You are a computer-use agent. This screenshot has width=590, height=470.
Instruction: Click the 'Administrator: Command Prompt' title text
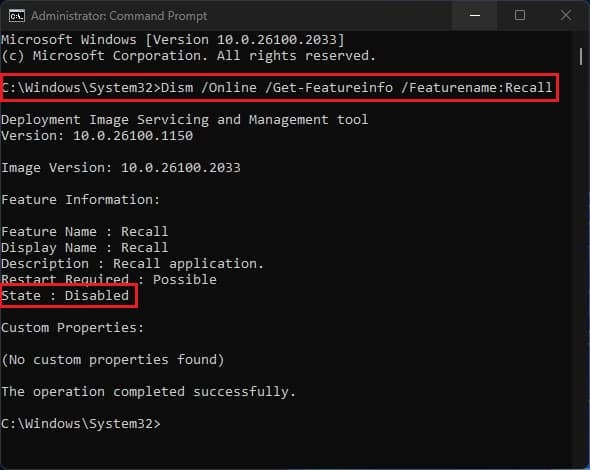(119, 16)
